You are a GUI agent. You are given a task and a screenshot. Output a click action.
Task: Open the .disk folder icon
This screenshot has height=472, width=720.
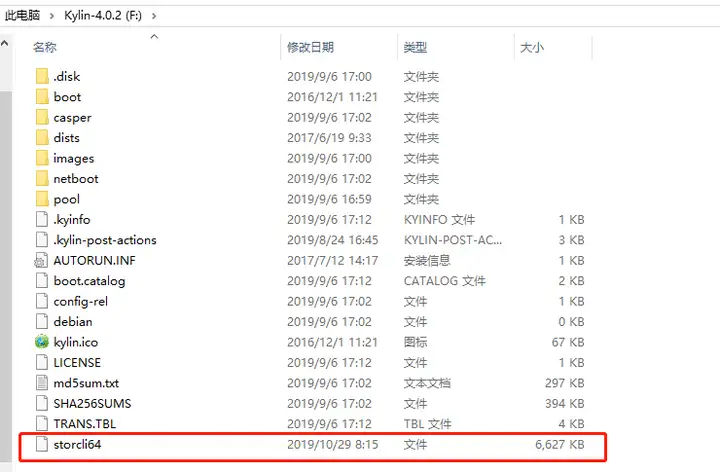click(42, 76)
